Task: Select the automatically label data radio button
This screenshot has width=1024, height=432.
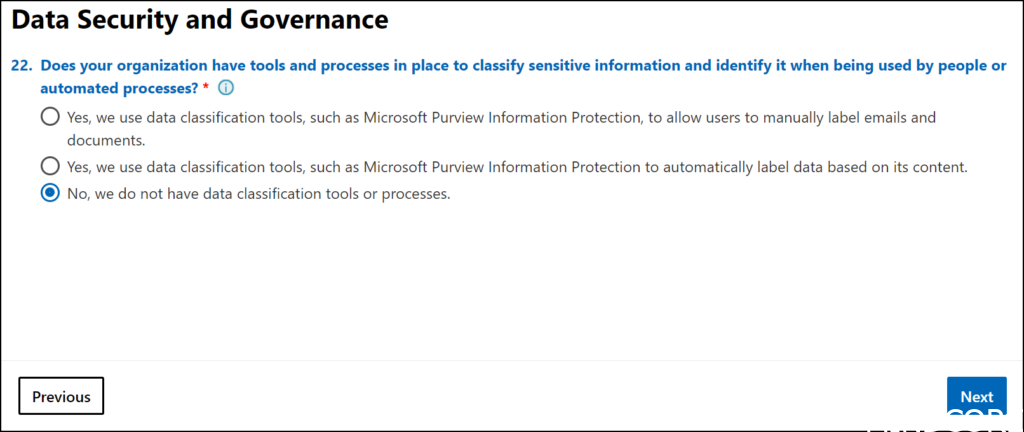Action: coord(50,166)
